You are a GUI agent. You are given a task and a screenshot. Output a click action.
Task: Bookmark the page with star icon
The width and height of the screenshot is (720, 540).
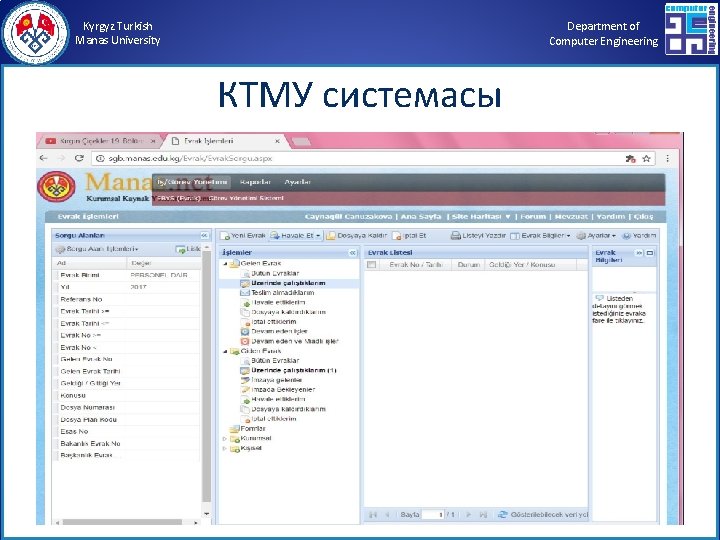coord(647,159)
